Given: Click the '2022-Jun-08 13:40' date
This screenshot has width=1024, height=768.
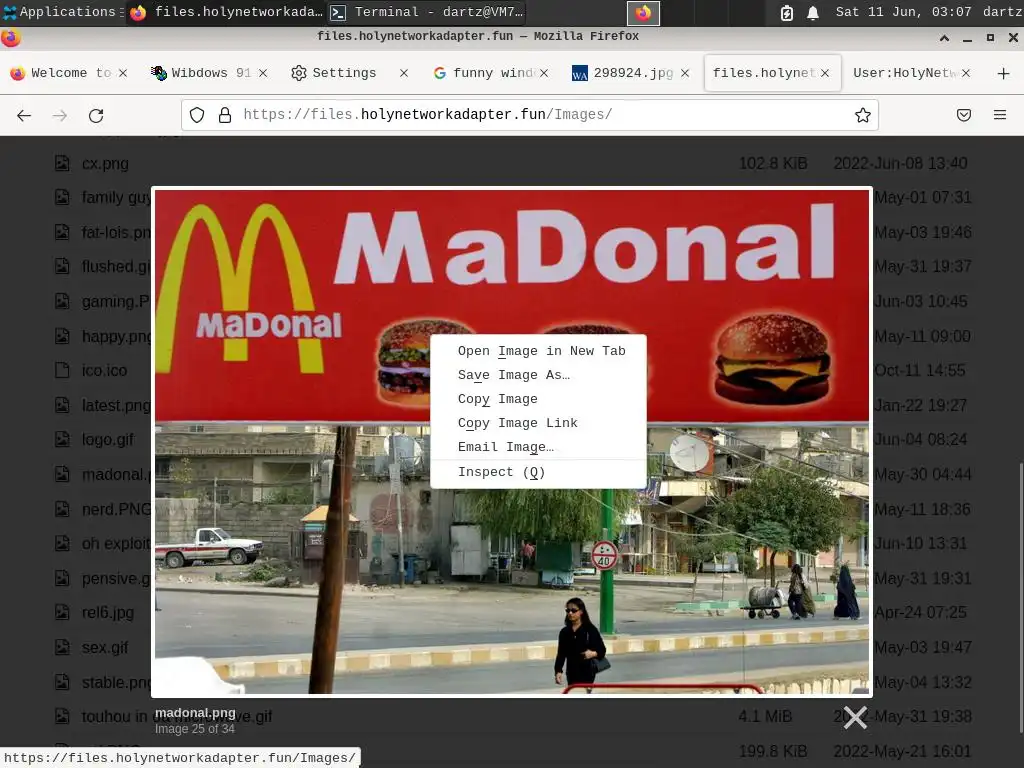Looking at the screenshot, I should click(901, 163).
